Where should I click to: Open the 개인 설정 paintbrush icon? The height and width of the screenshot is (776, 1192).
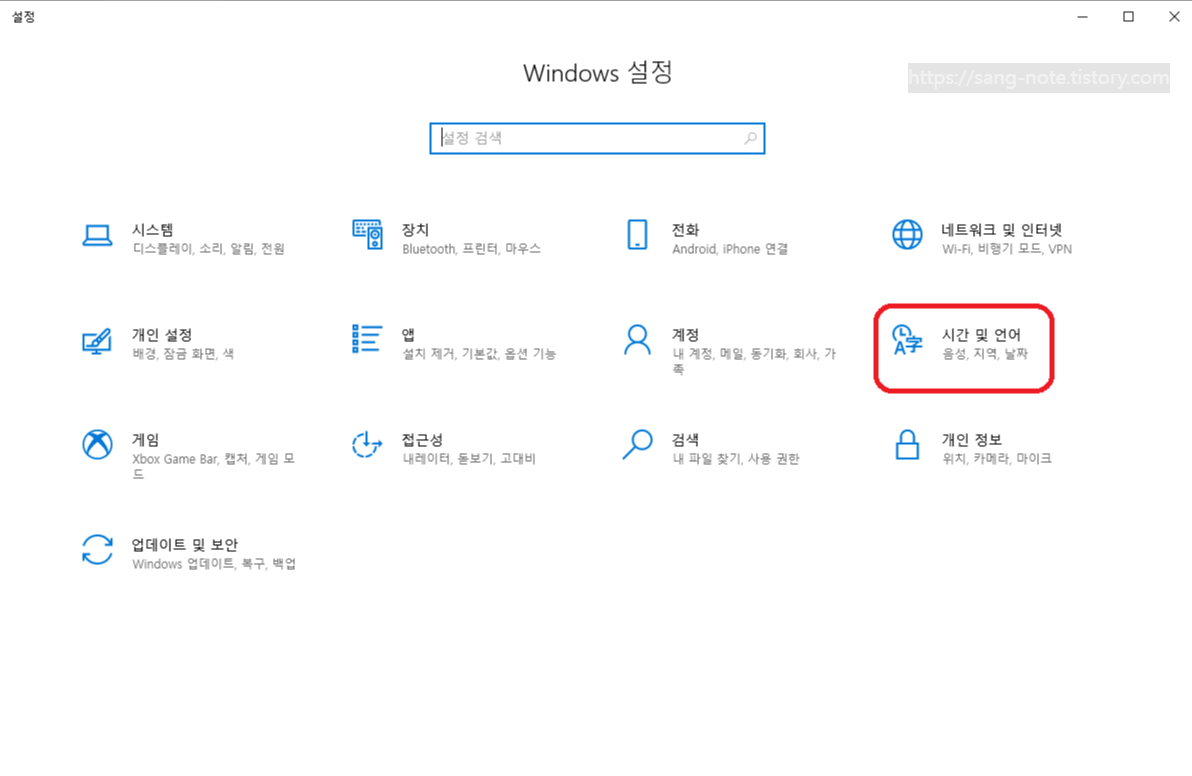click(97, 340)
